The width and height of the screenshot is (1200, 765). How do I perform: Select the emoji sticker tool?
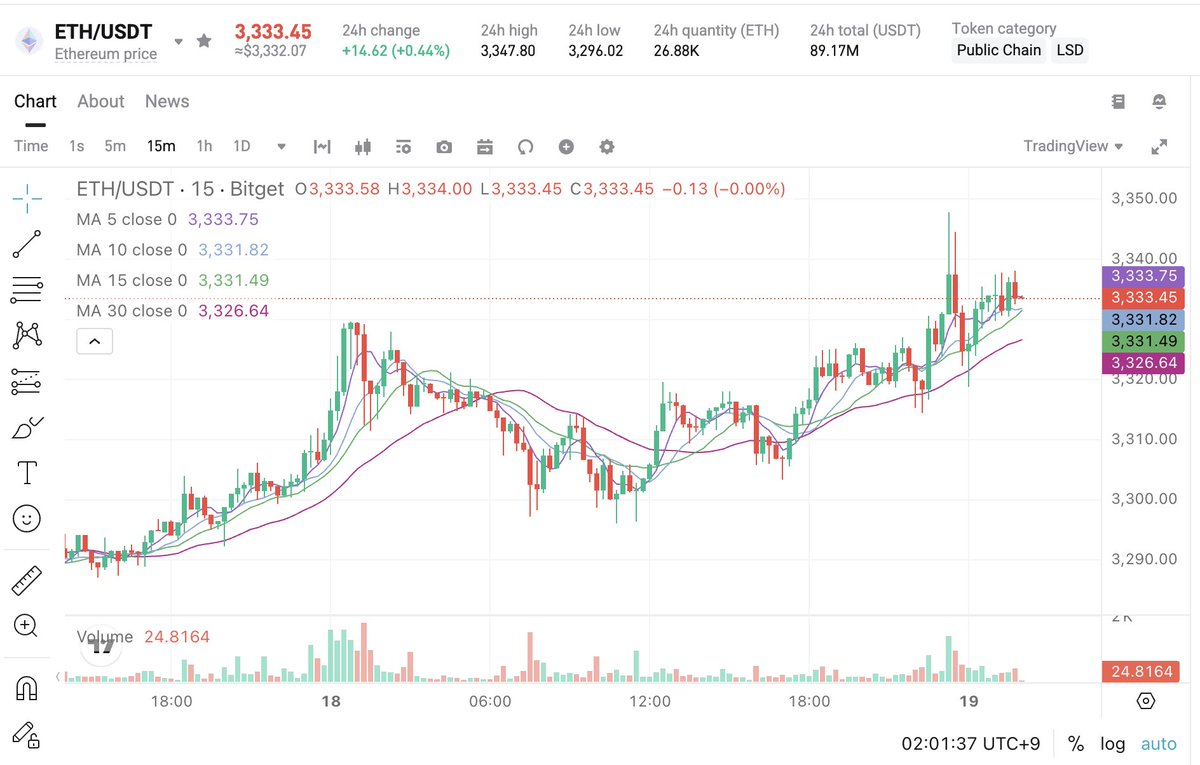point(26,518)
